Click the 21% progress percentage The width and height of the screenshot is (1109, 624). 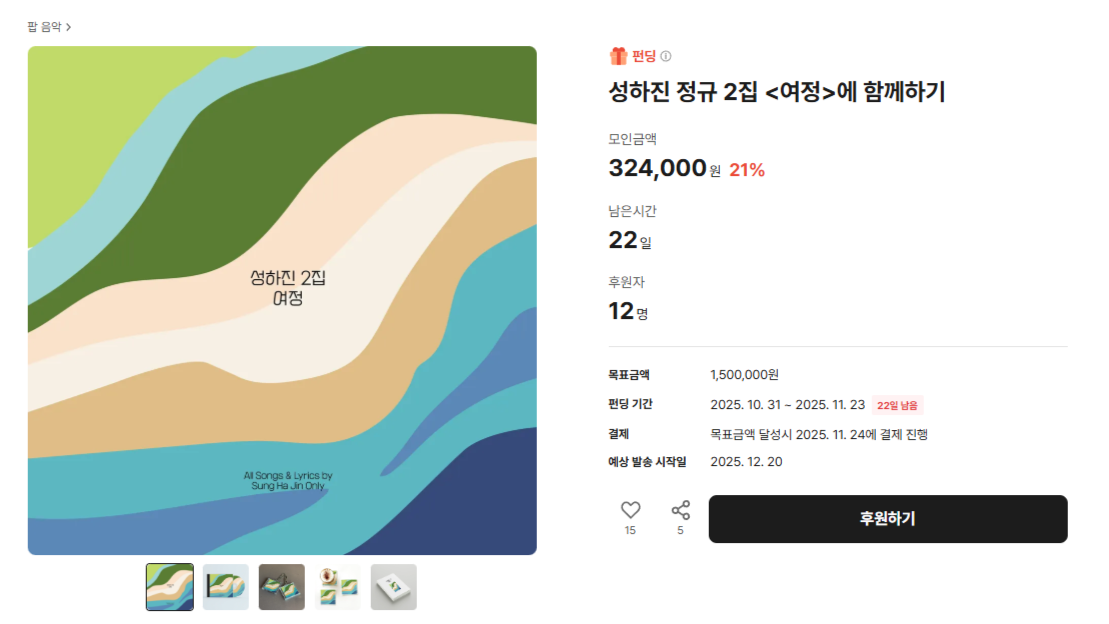tap(747, 170)
